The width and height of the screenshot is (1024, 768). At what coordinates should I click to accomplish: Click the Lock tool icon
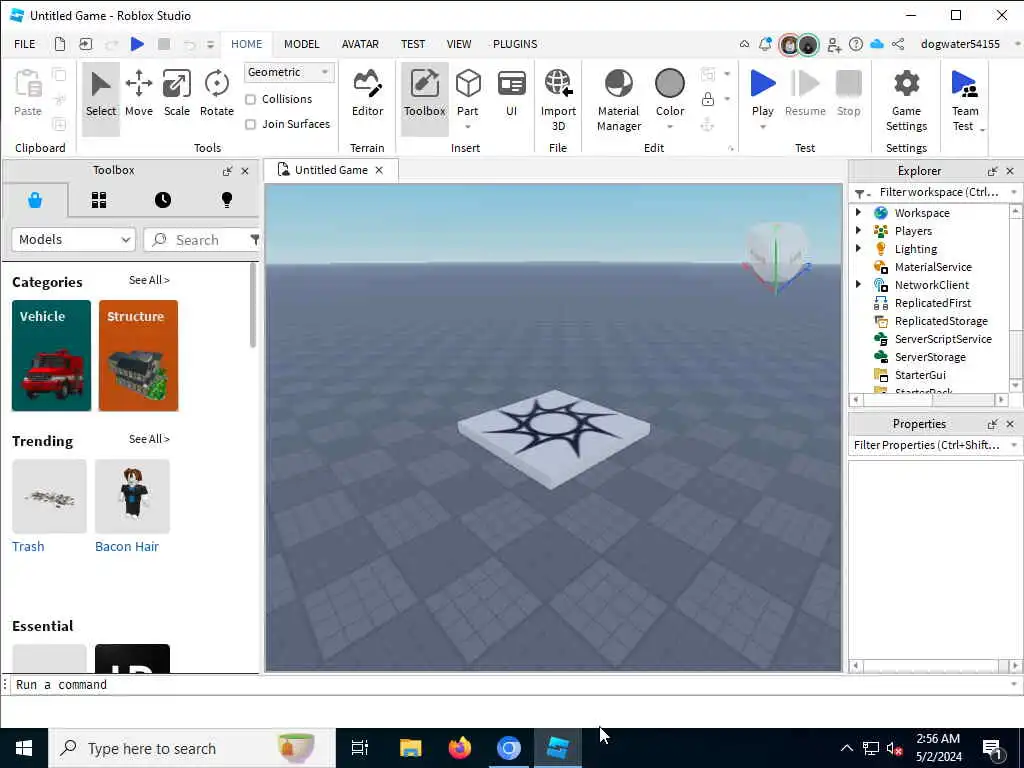pyautogui.click(x=707, y=99)
